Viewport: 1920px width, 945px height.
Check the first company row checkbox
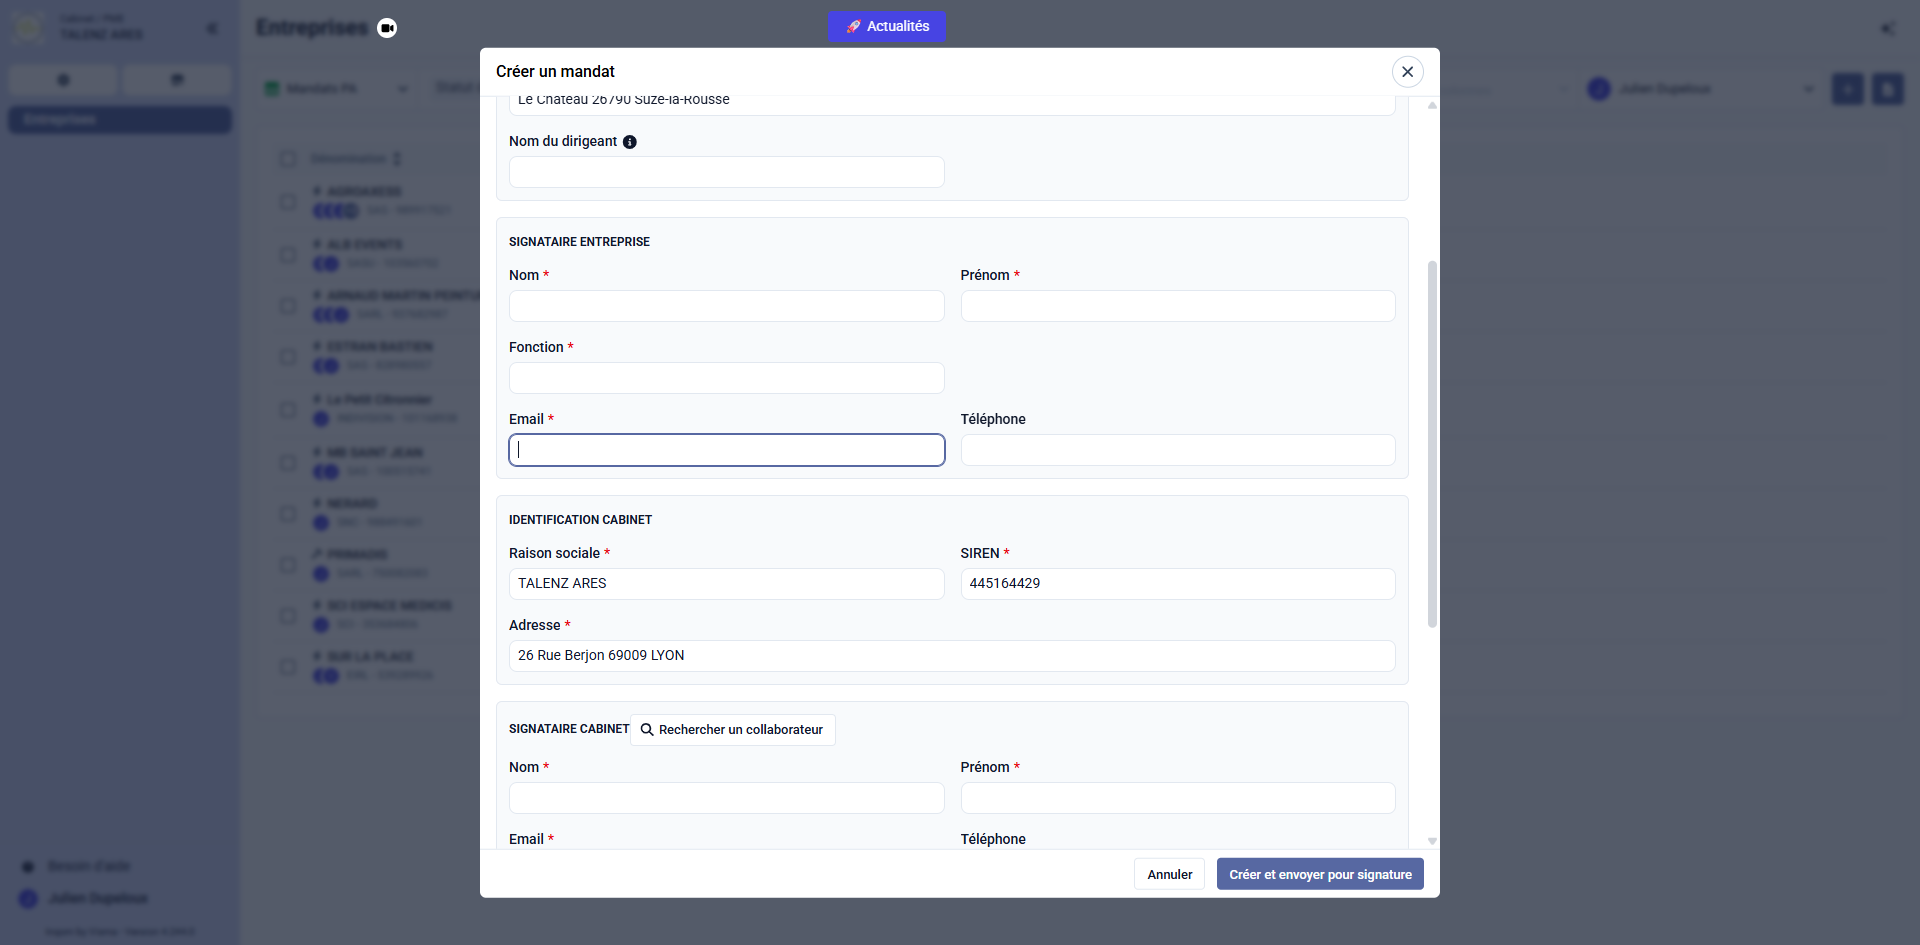(x=288, y=201)
